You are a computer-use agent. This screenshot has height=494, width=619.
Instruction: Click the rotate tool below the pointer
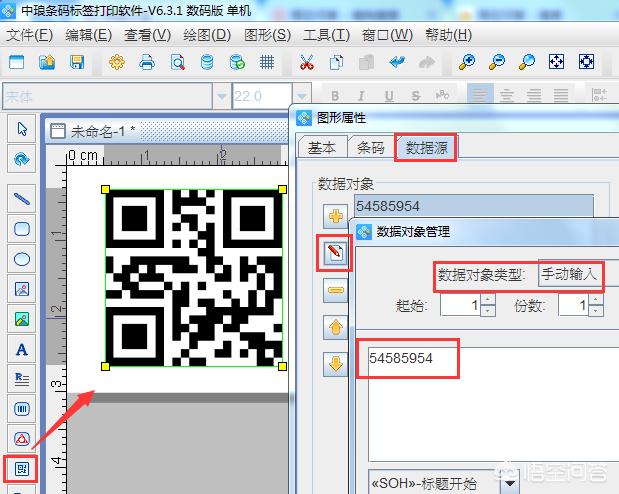(x=22, y=159)
